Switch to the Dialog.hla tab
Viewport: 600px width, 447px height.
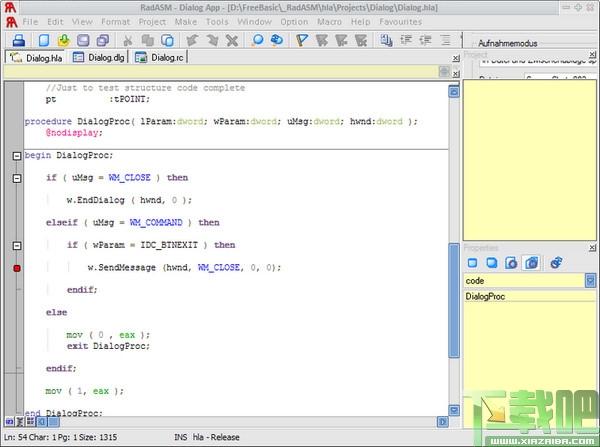pyautogui.click(x=36, y=58)
